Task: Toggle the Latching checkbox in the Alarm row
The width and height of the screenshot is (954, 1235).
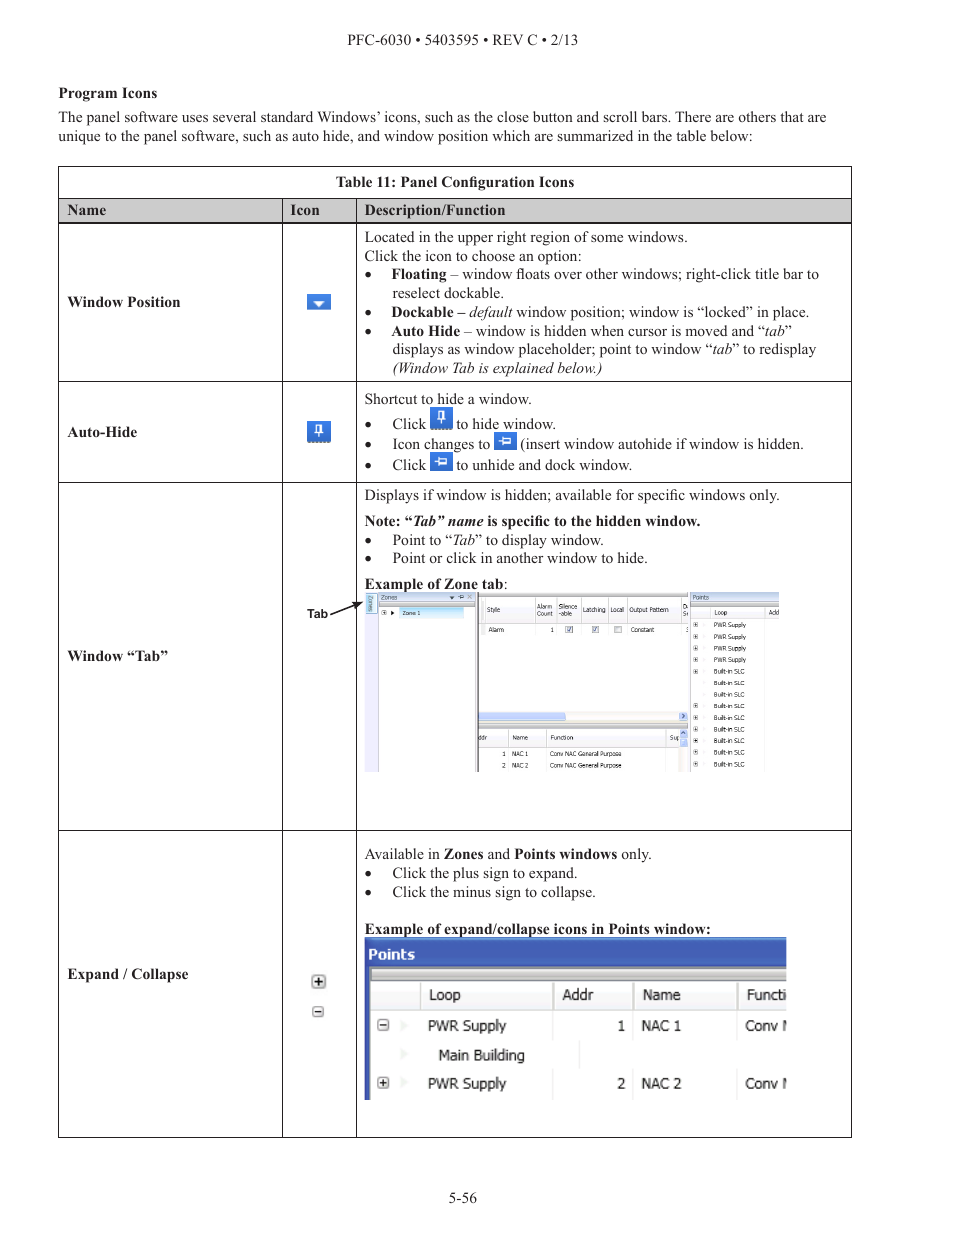Action: point(595,630)
